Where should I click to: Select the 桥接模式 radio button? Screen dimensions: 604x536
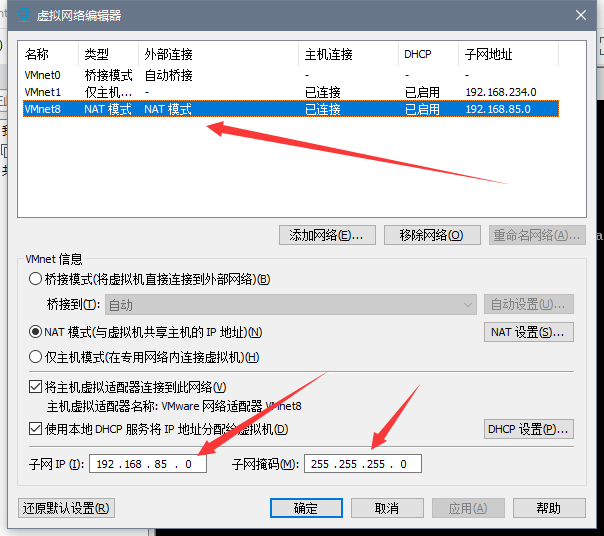35,279
